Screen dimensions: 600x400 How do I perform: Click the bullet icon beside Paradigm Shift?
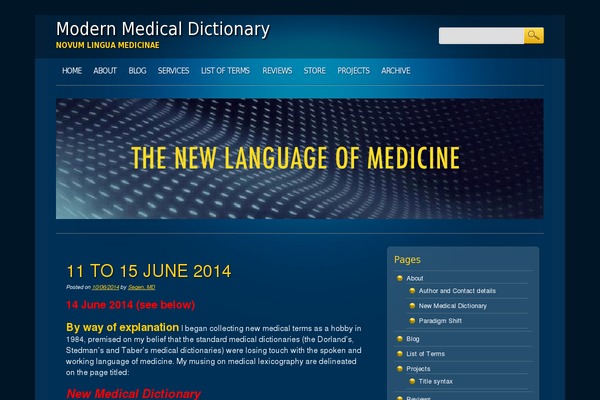(x=412, y=321)
